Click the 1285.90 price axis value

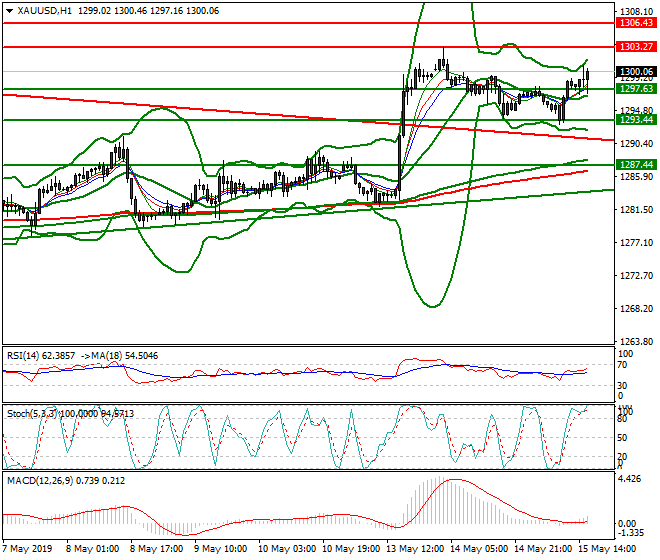636,176
